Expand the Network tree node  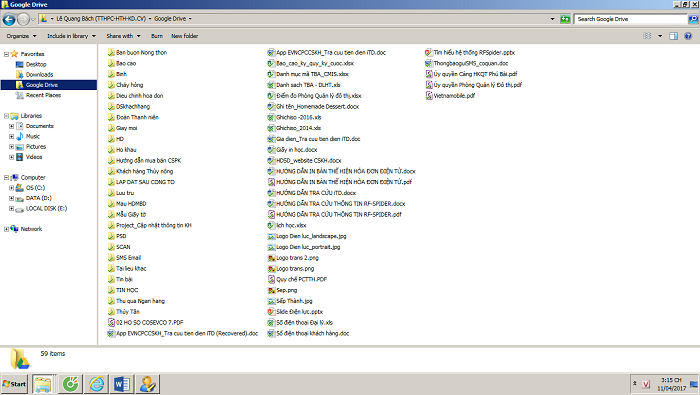coord(6,229)
